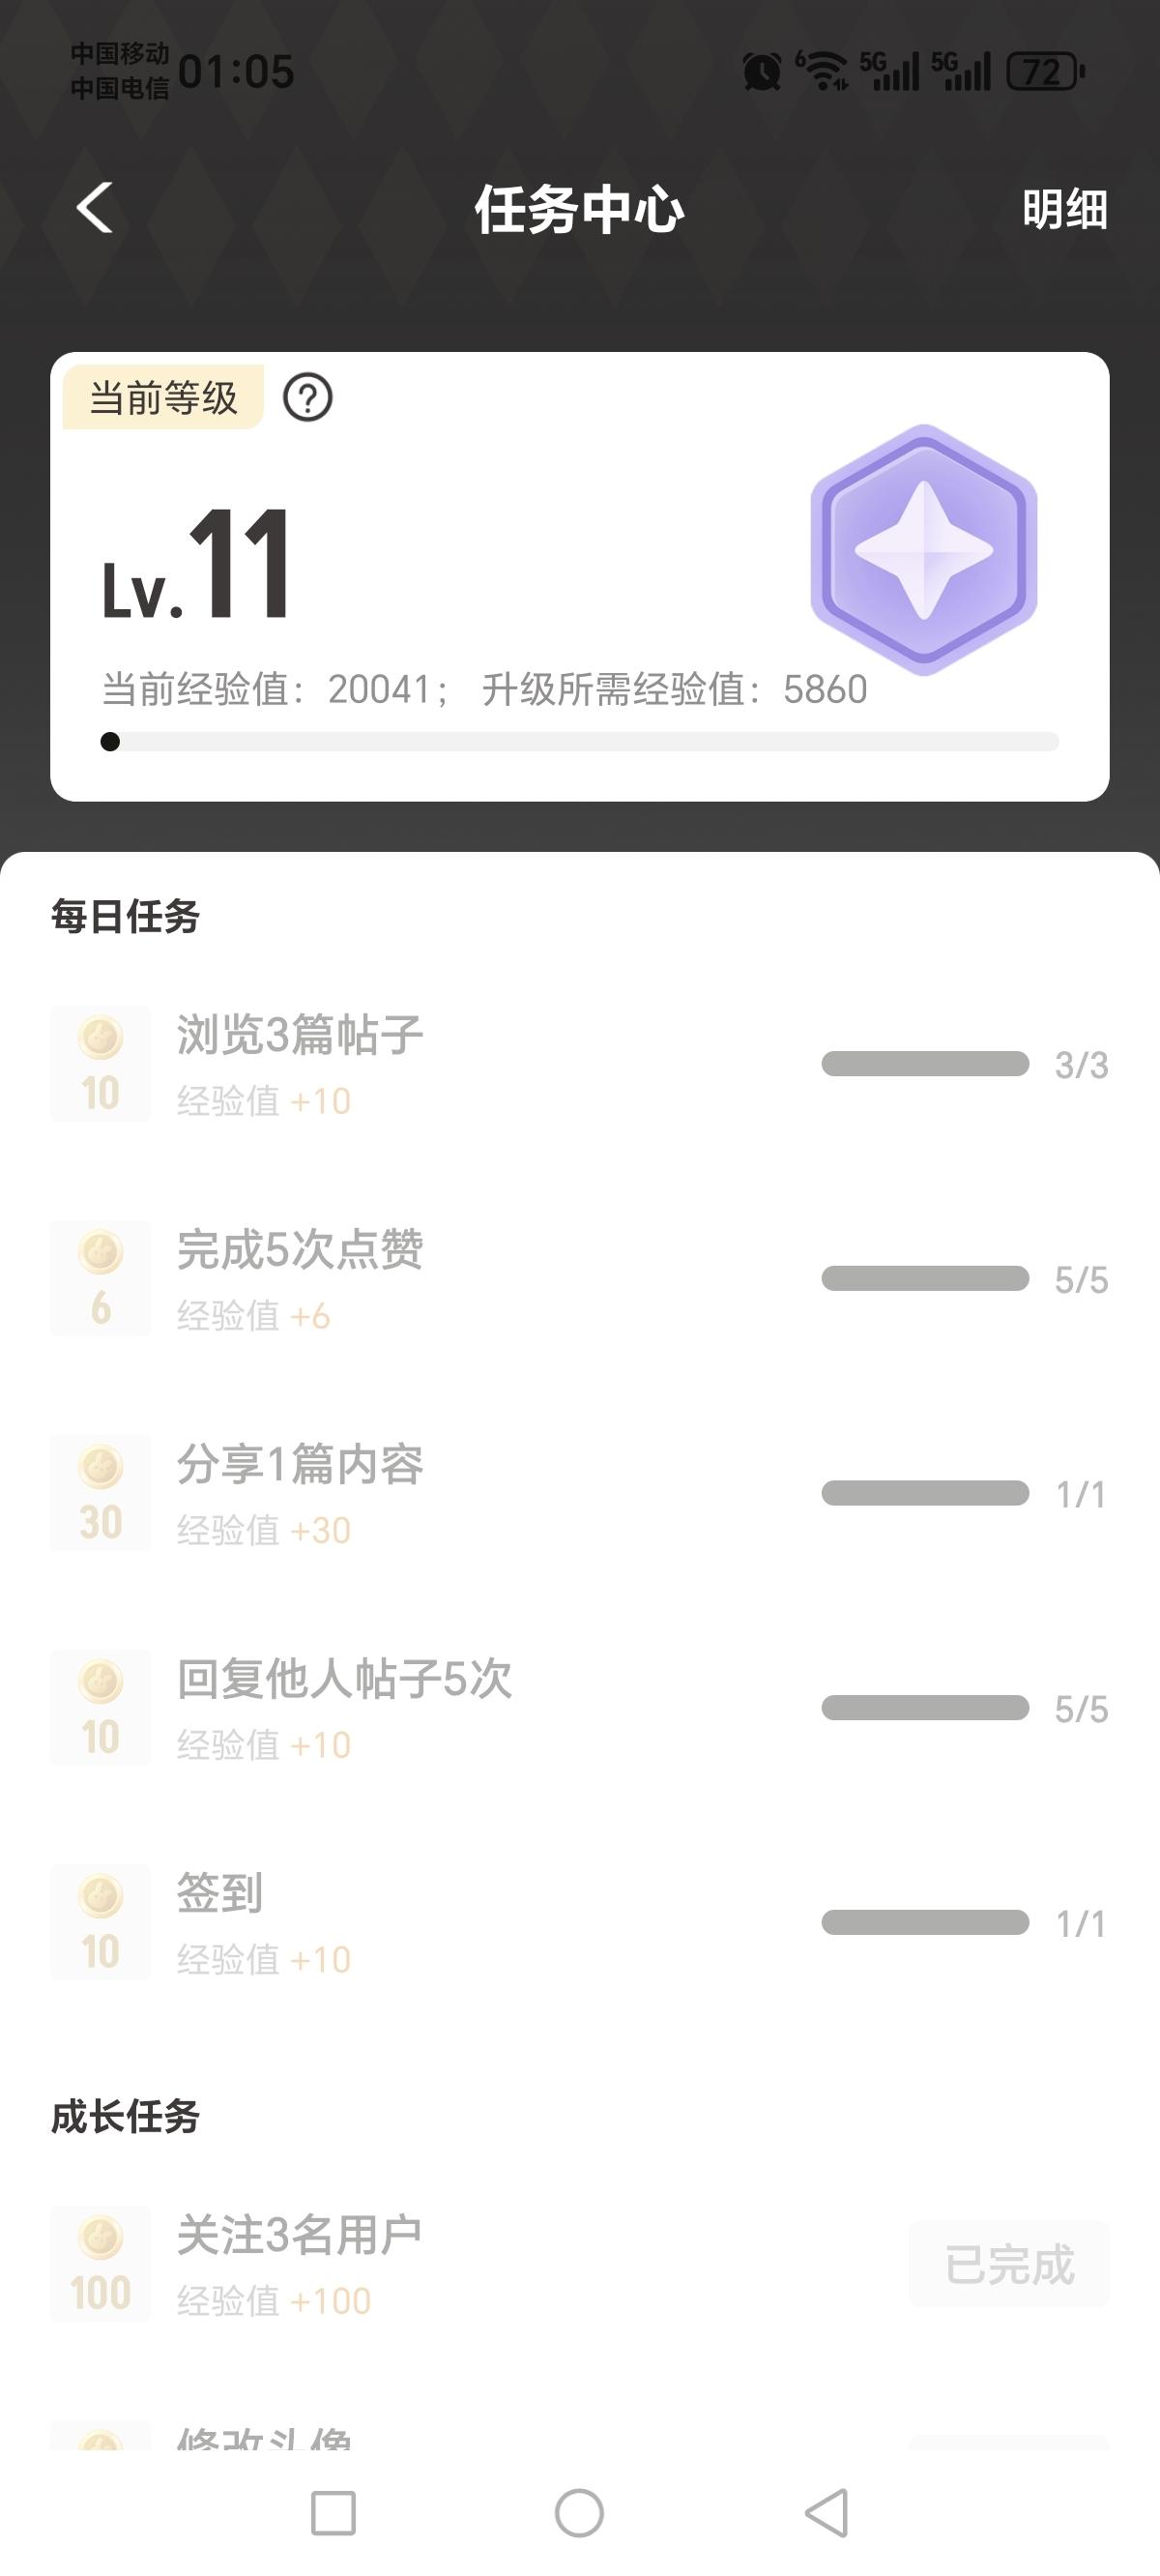The height and width of the screenshot is (2576, 1160).
Task: Tap the back arrow icon
Action: click(95, 208)
